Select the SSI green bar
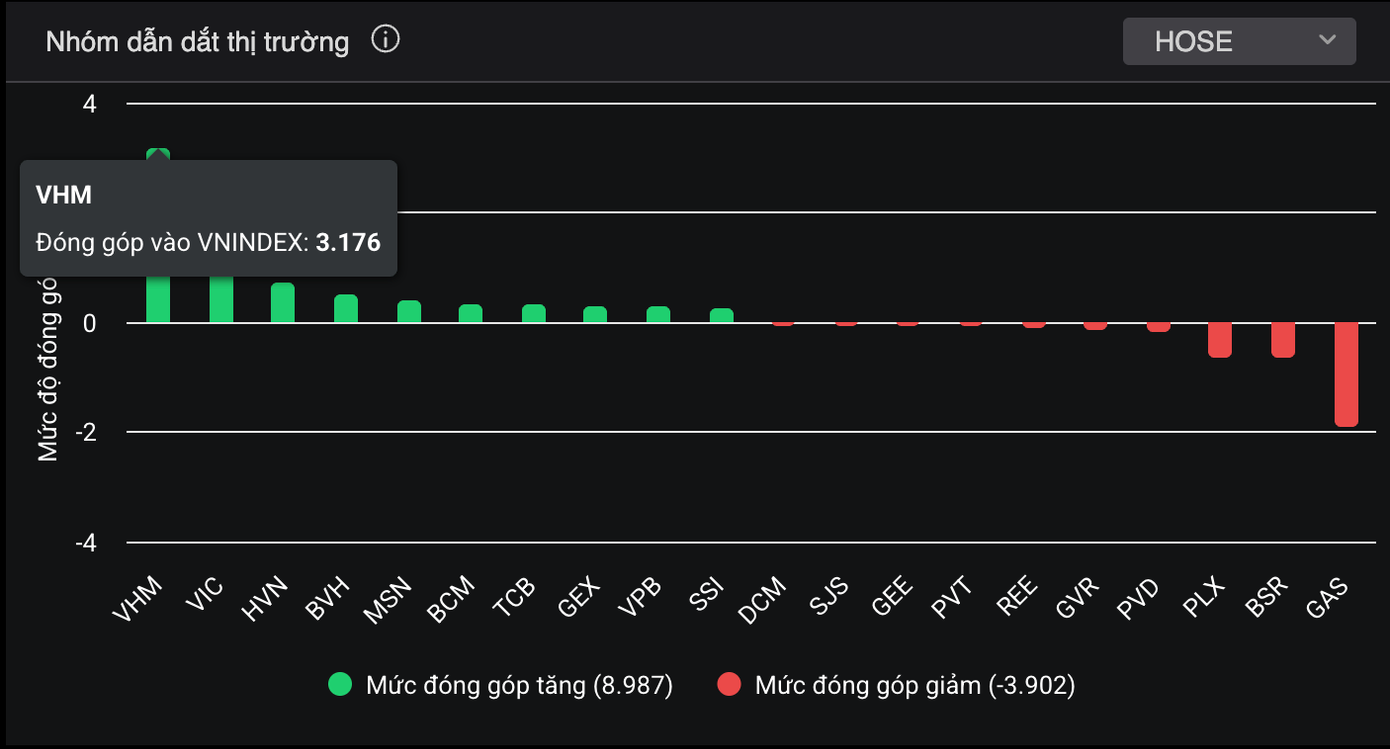This screenshot has height=749, width=1390. [x=722, y=315]
